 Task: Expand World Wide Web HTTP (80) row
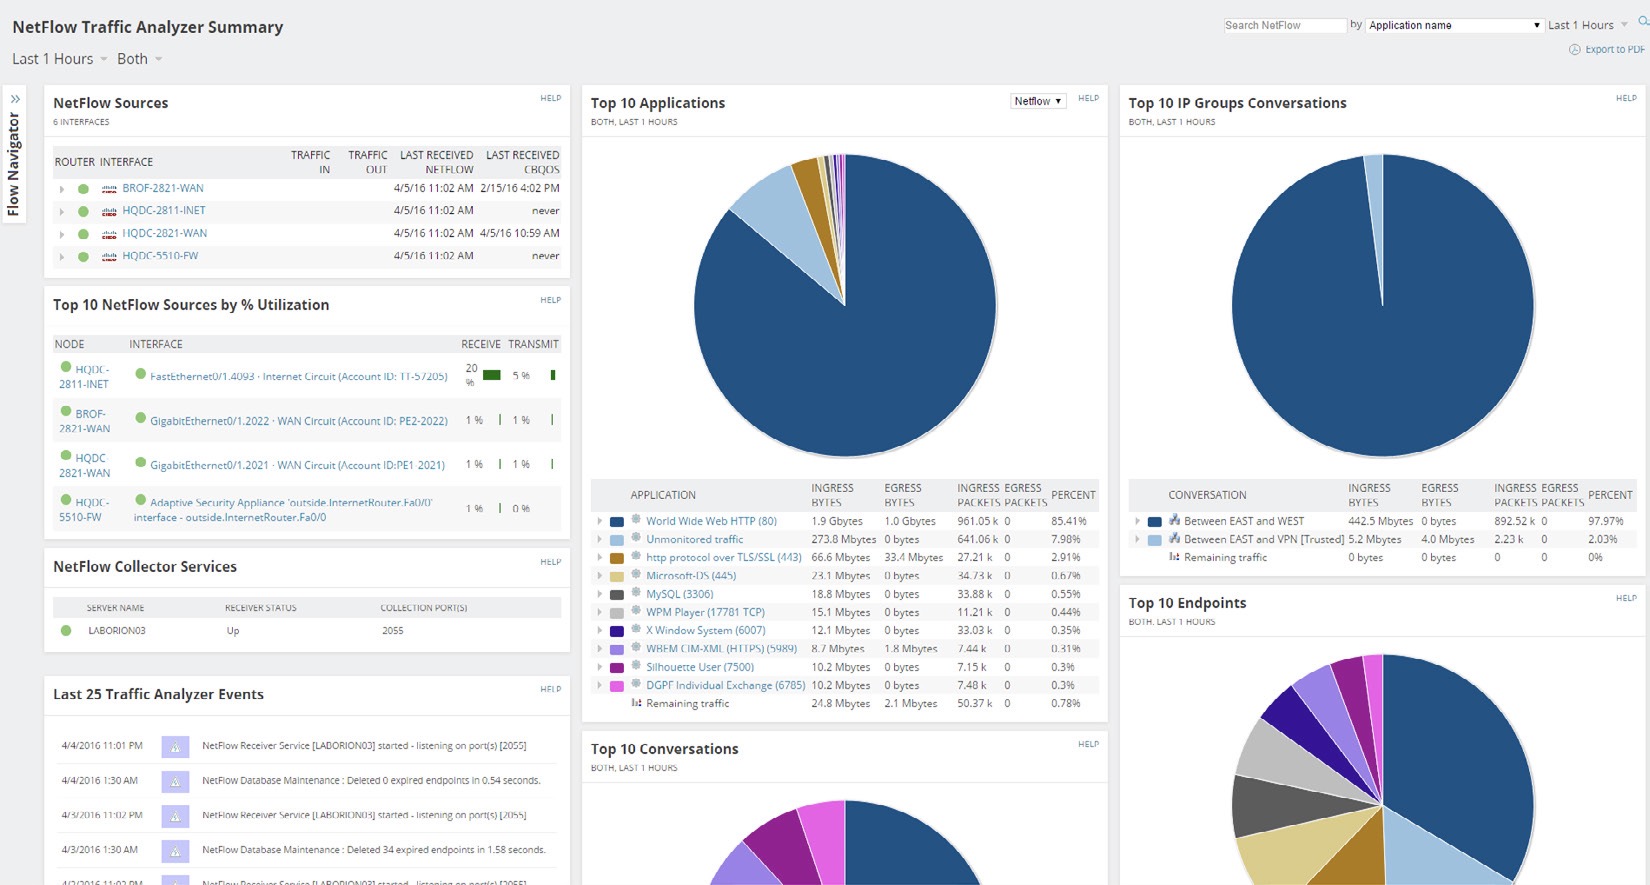[599, 521]
